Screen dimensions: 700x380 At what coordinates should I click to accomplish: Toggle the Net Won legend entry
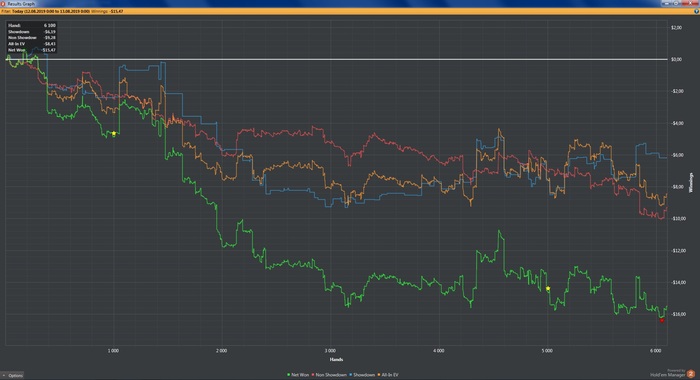point(298,375)
